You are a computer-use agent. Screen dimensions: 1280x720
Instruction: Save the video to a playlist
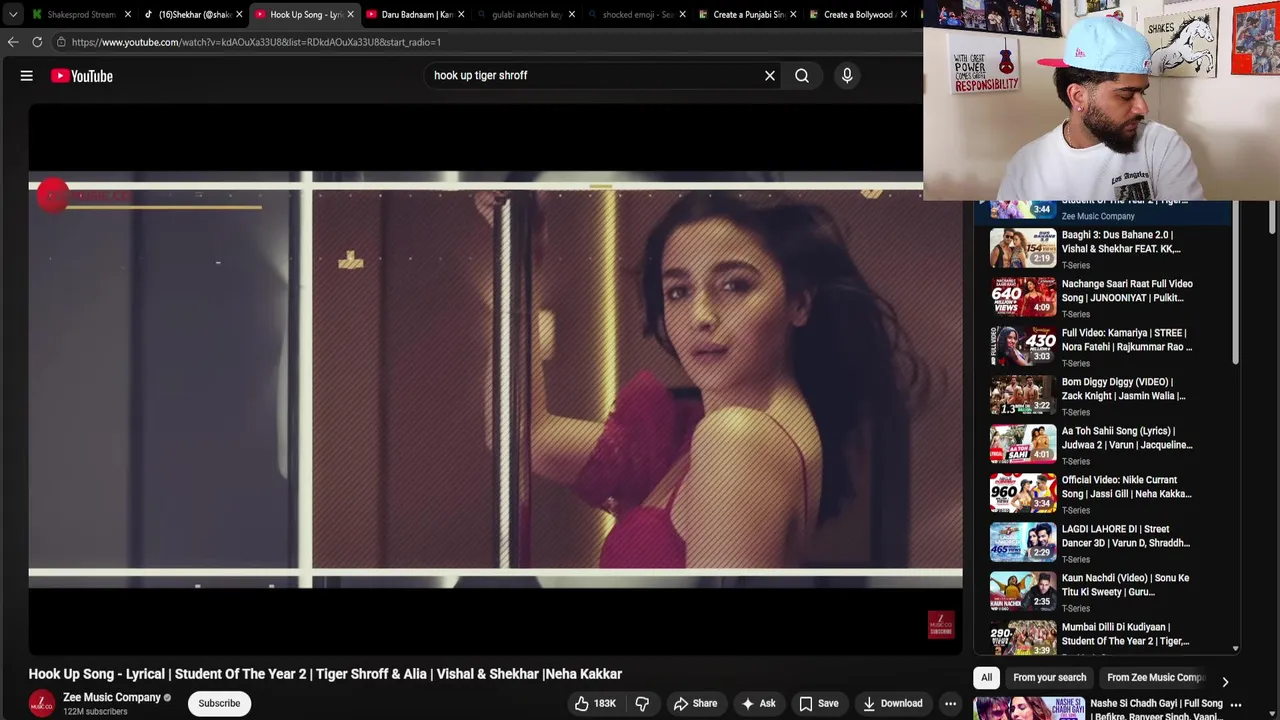[818, 703]
